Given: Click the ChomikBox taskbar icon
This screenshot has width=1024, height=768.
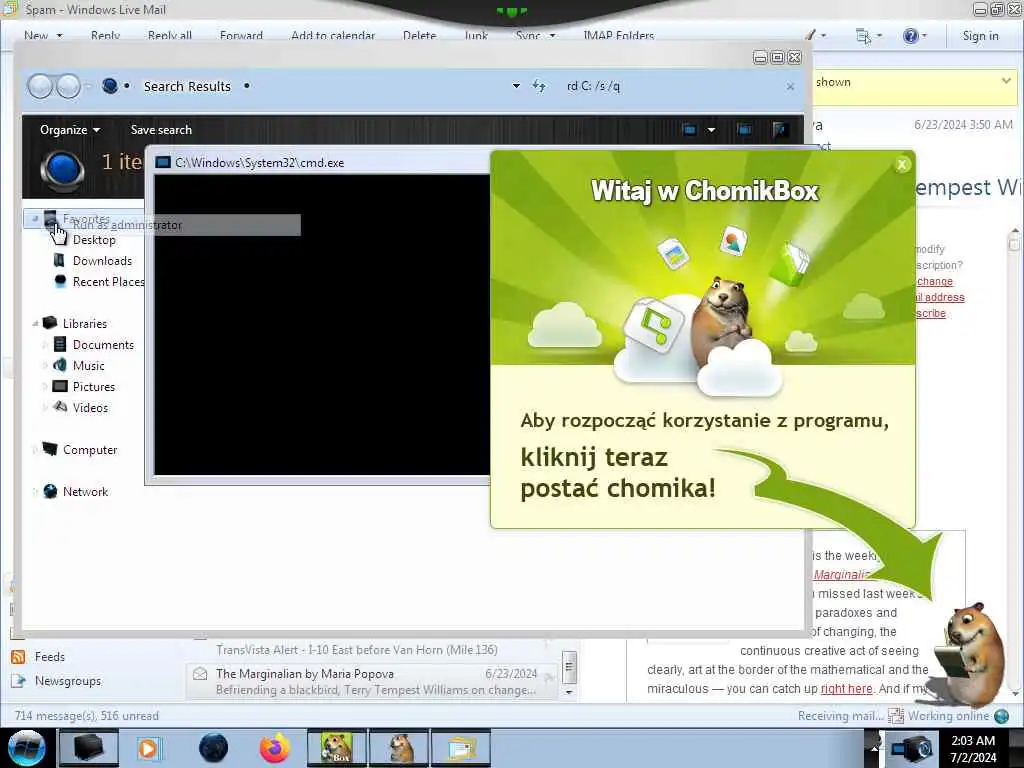Looking at the screenshot, I should tap(337, 748).
